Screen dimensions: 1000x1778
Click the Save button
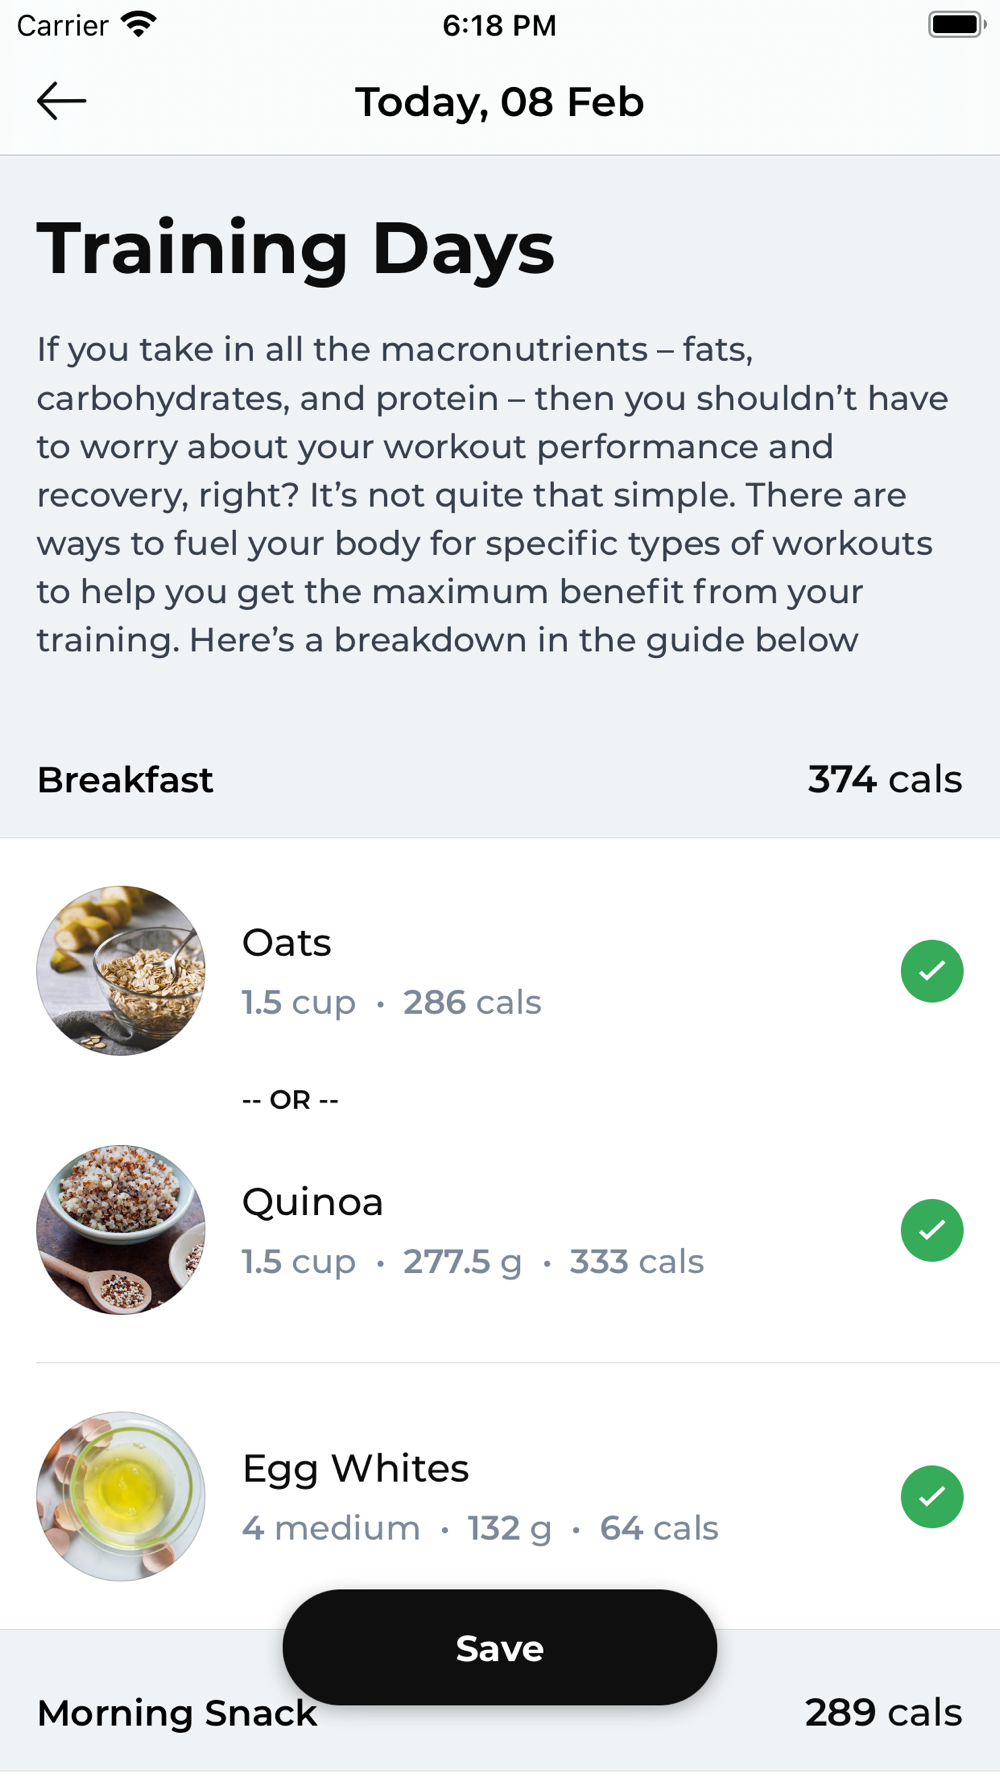[x=500, y=1647]
